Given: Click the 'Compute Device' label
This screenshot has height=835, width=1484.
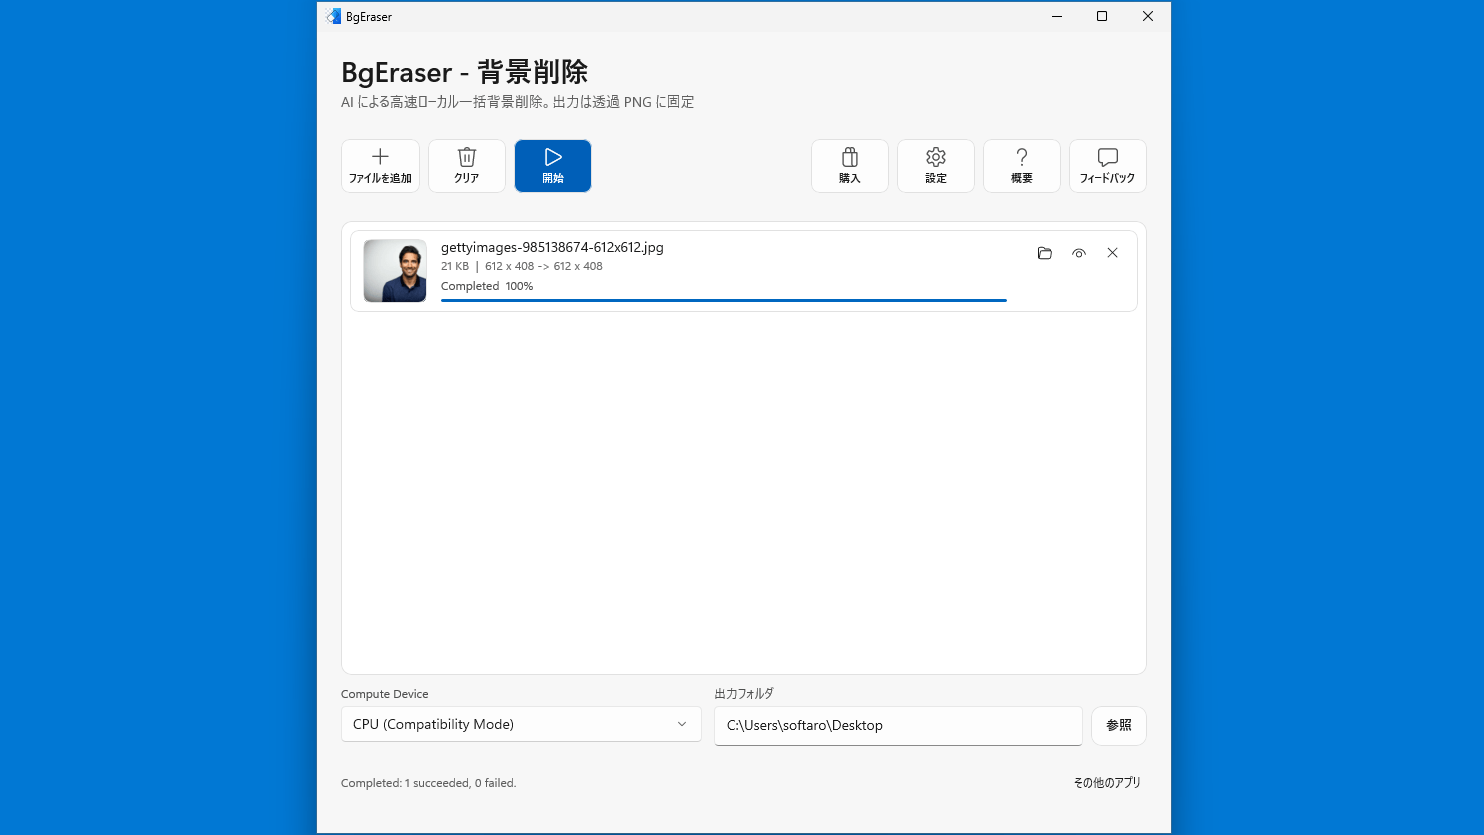Looking at the screenshot, I should 385,694.
